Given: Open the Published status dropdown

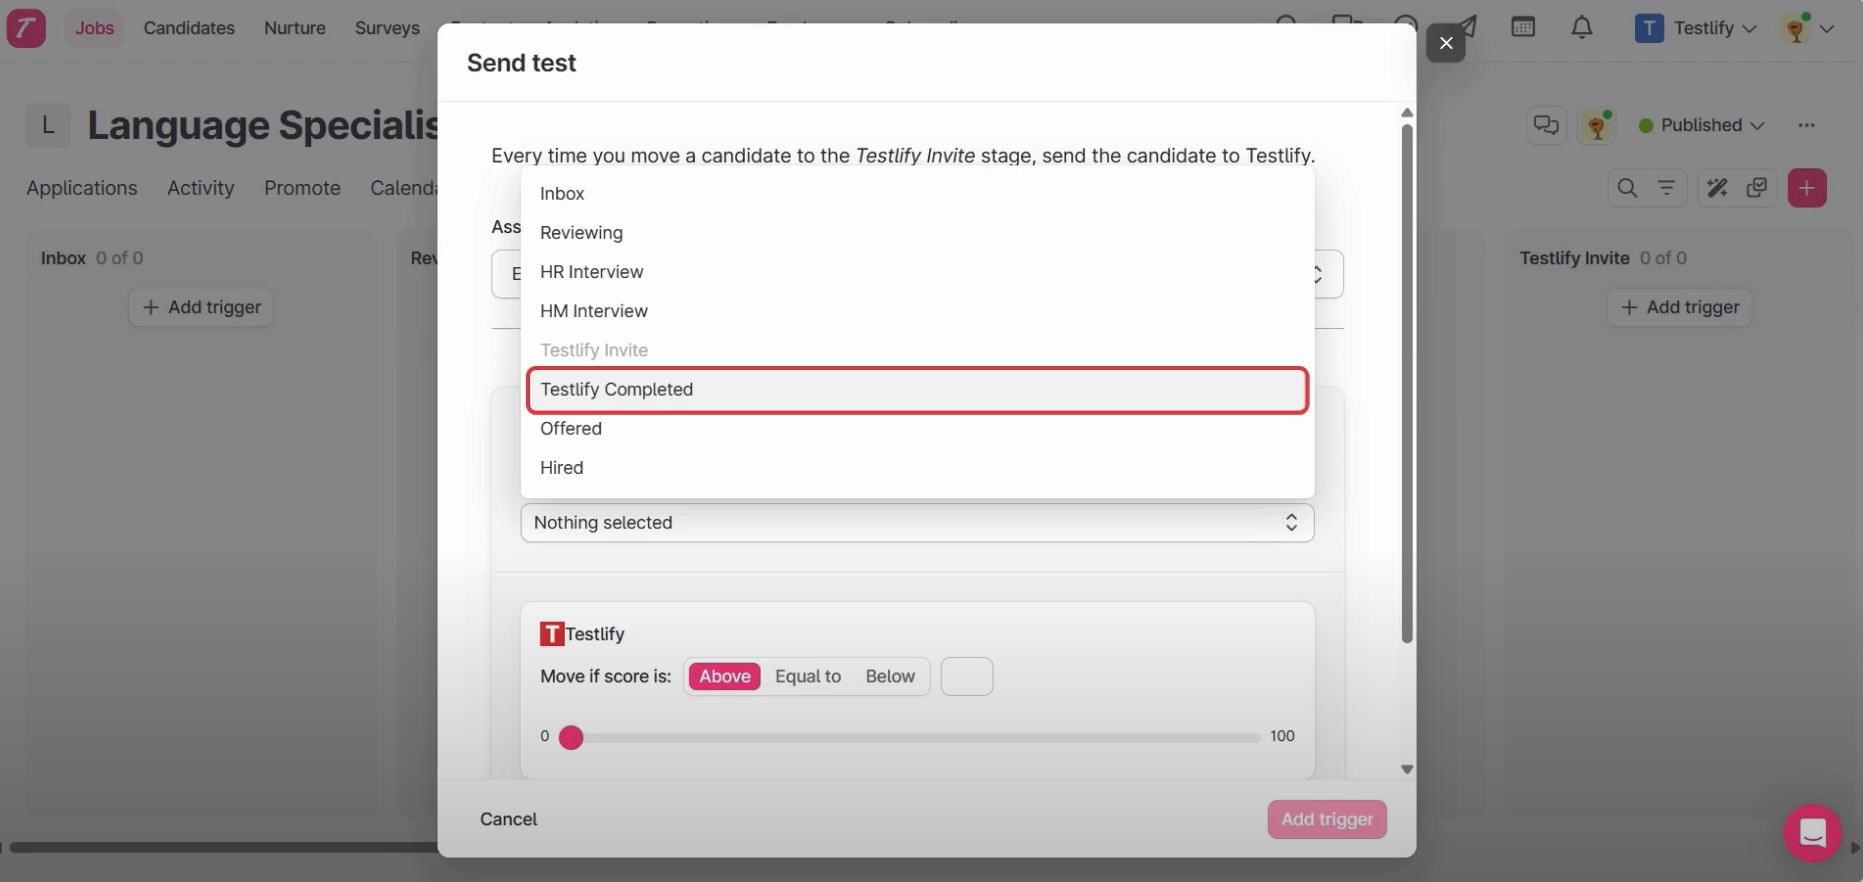Looking at the screenshot, I should tap(1701, 125).
